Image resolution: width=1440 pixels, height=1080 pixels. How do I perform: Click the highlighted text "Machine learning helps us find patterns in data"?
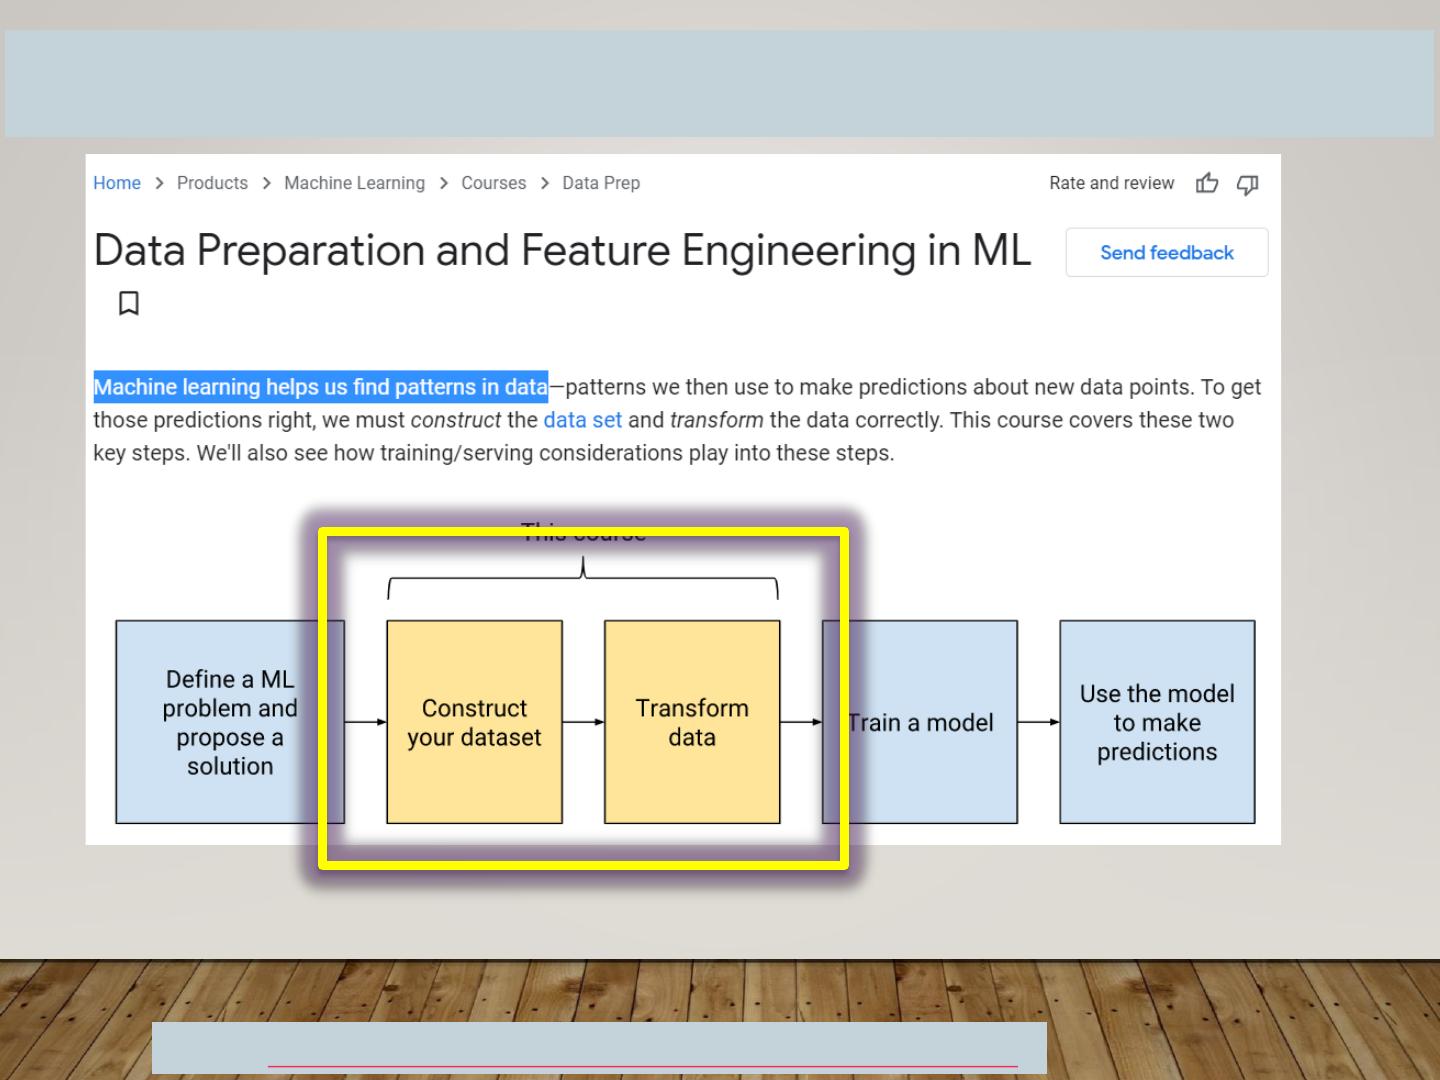point(321,387)
